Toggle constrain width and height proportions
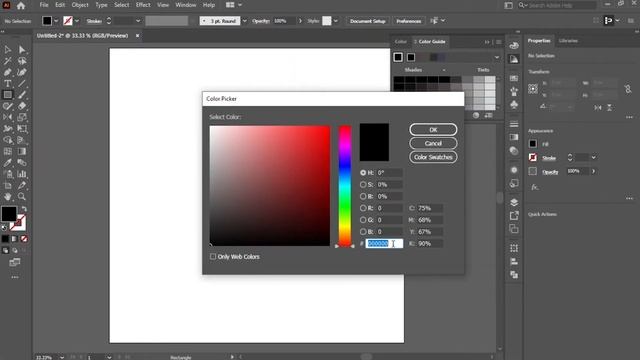Viewport: 640px width, 360px height. point(628,89)
